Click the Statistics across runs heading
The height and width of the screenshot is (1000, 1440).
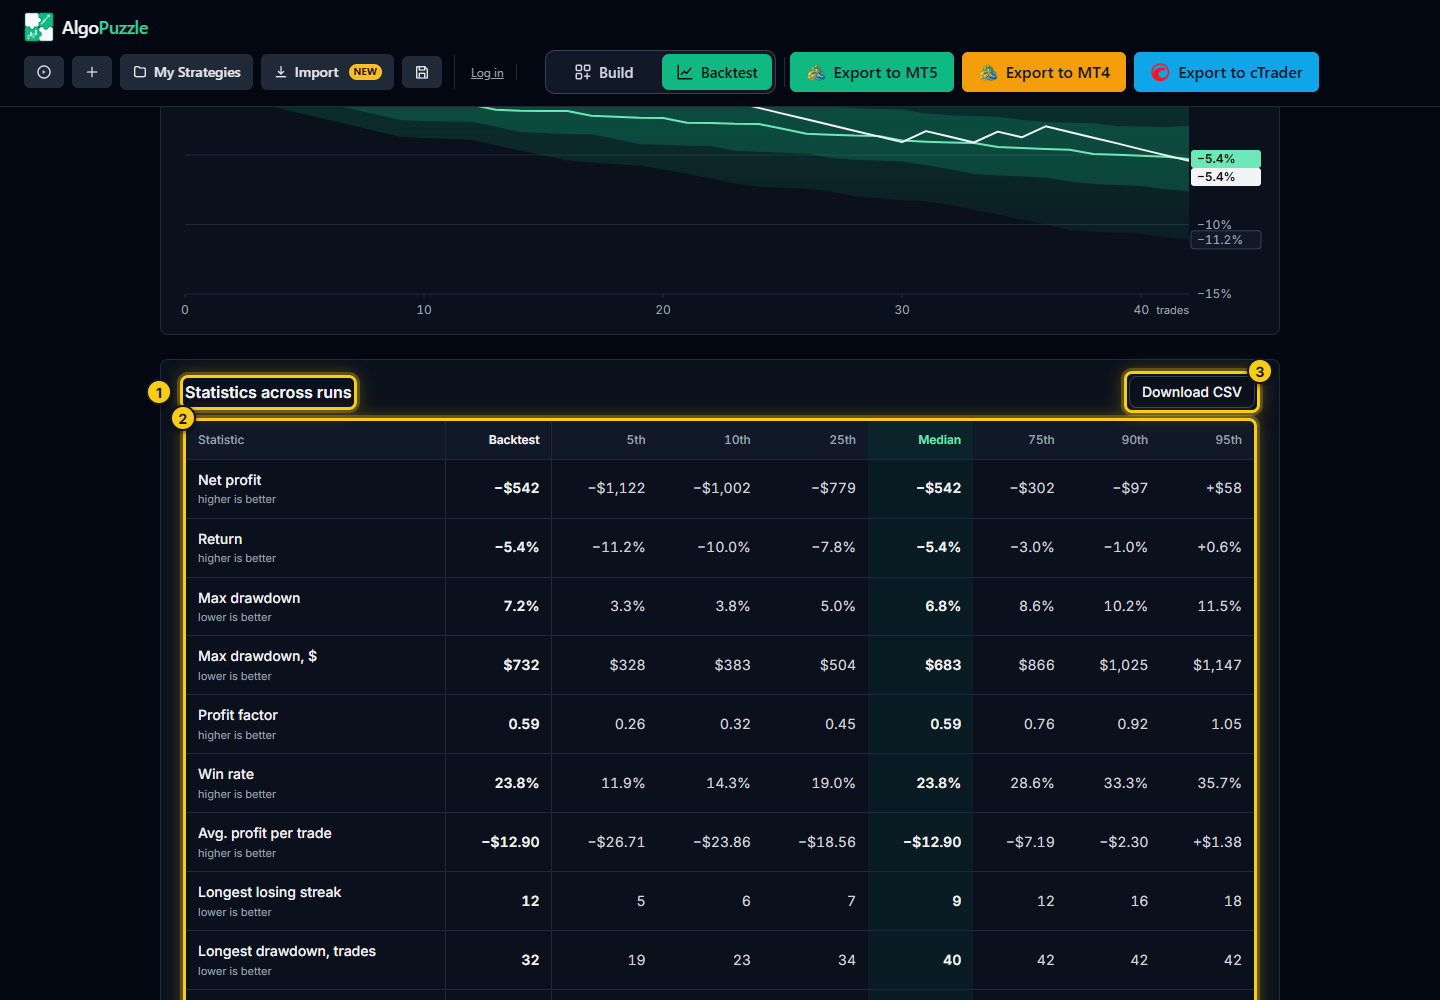268,392
